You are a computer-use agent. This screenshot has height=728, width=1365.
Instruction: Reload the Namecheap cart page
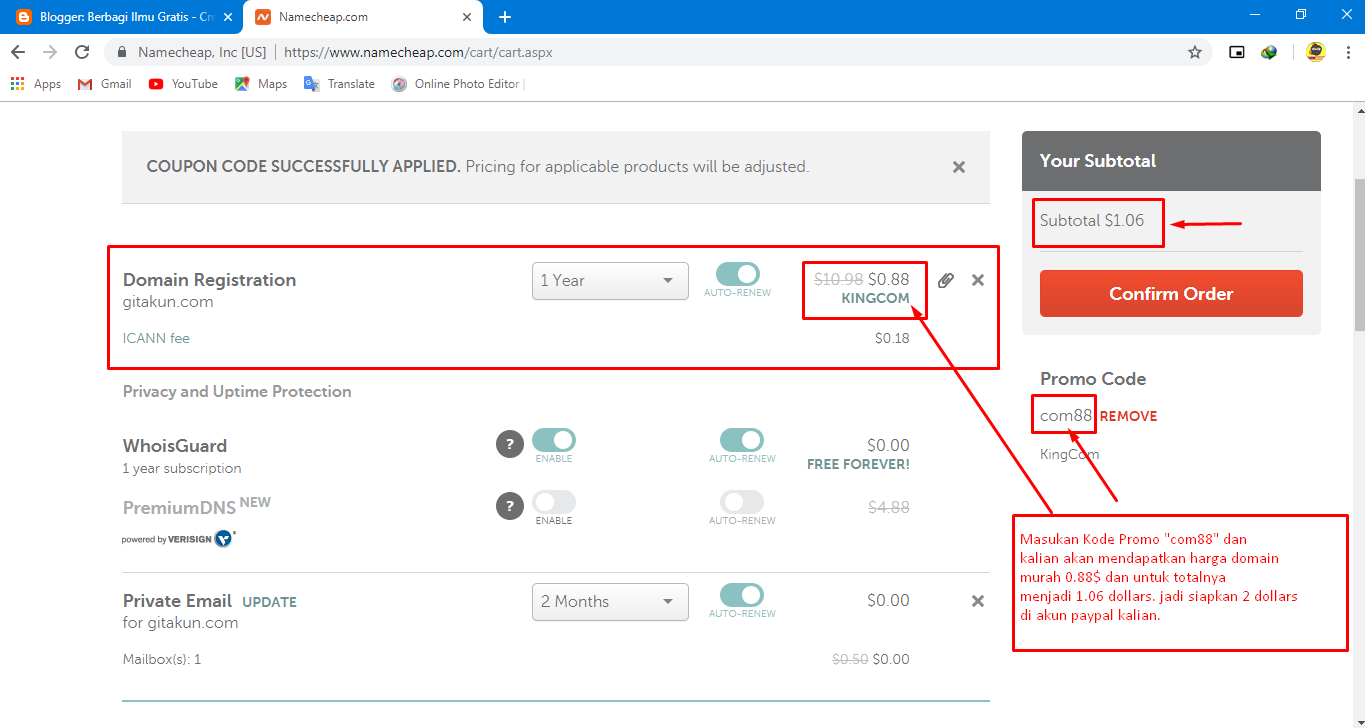(x=83, y=52)
